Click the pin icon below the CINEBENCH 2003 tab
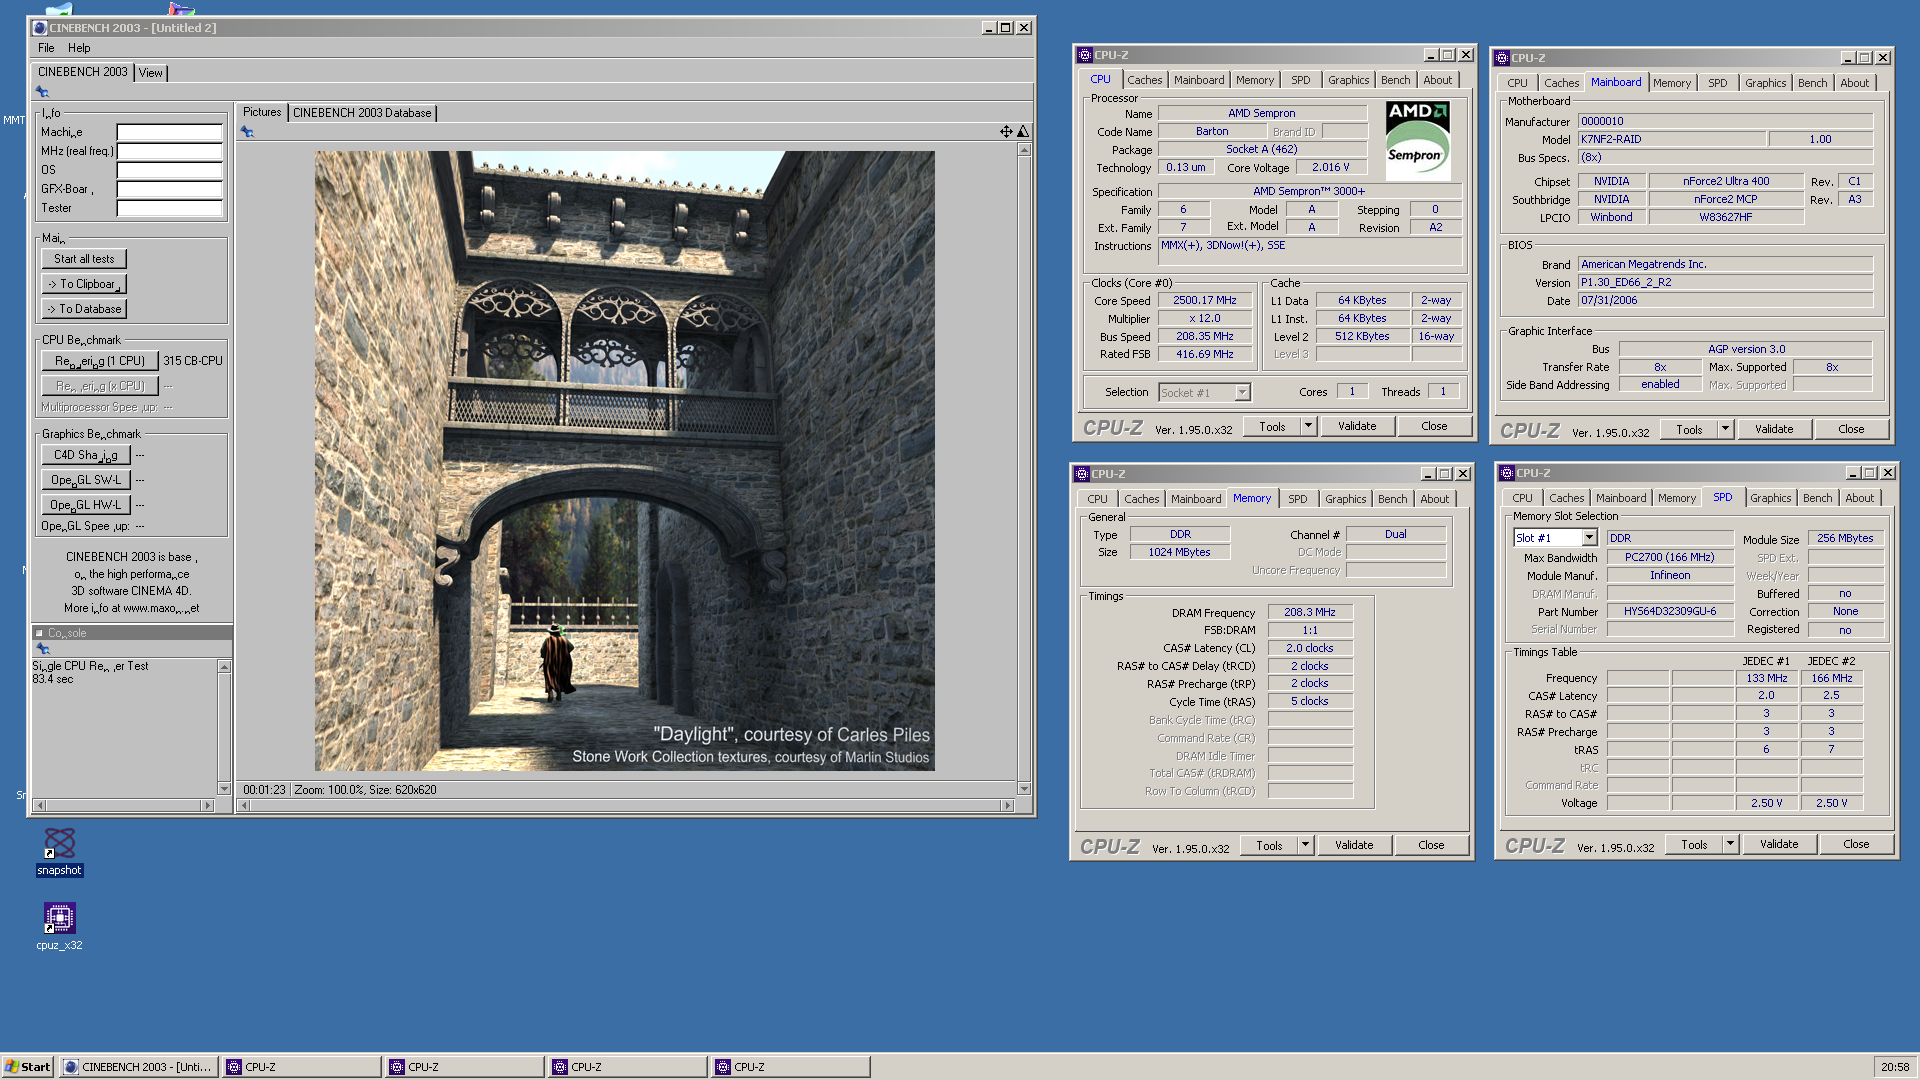 coord(42,92)
